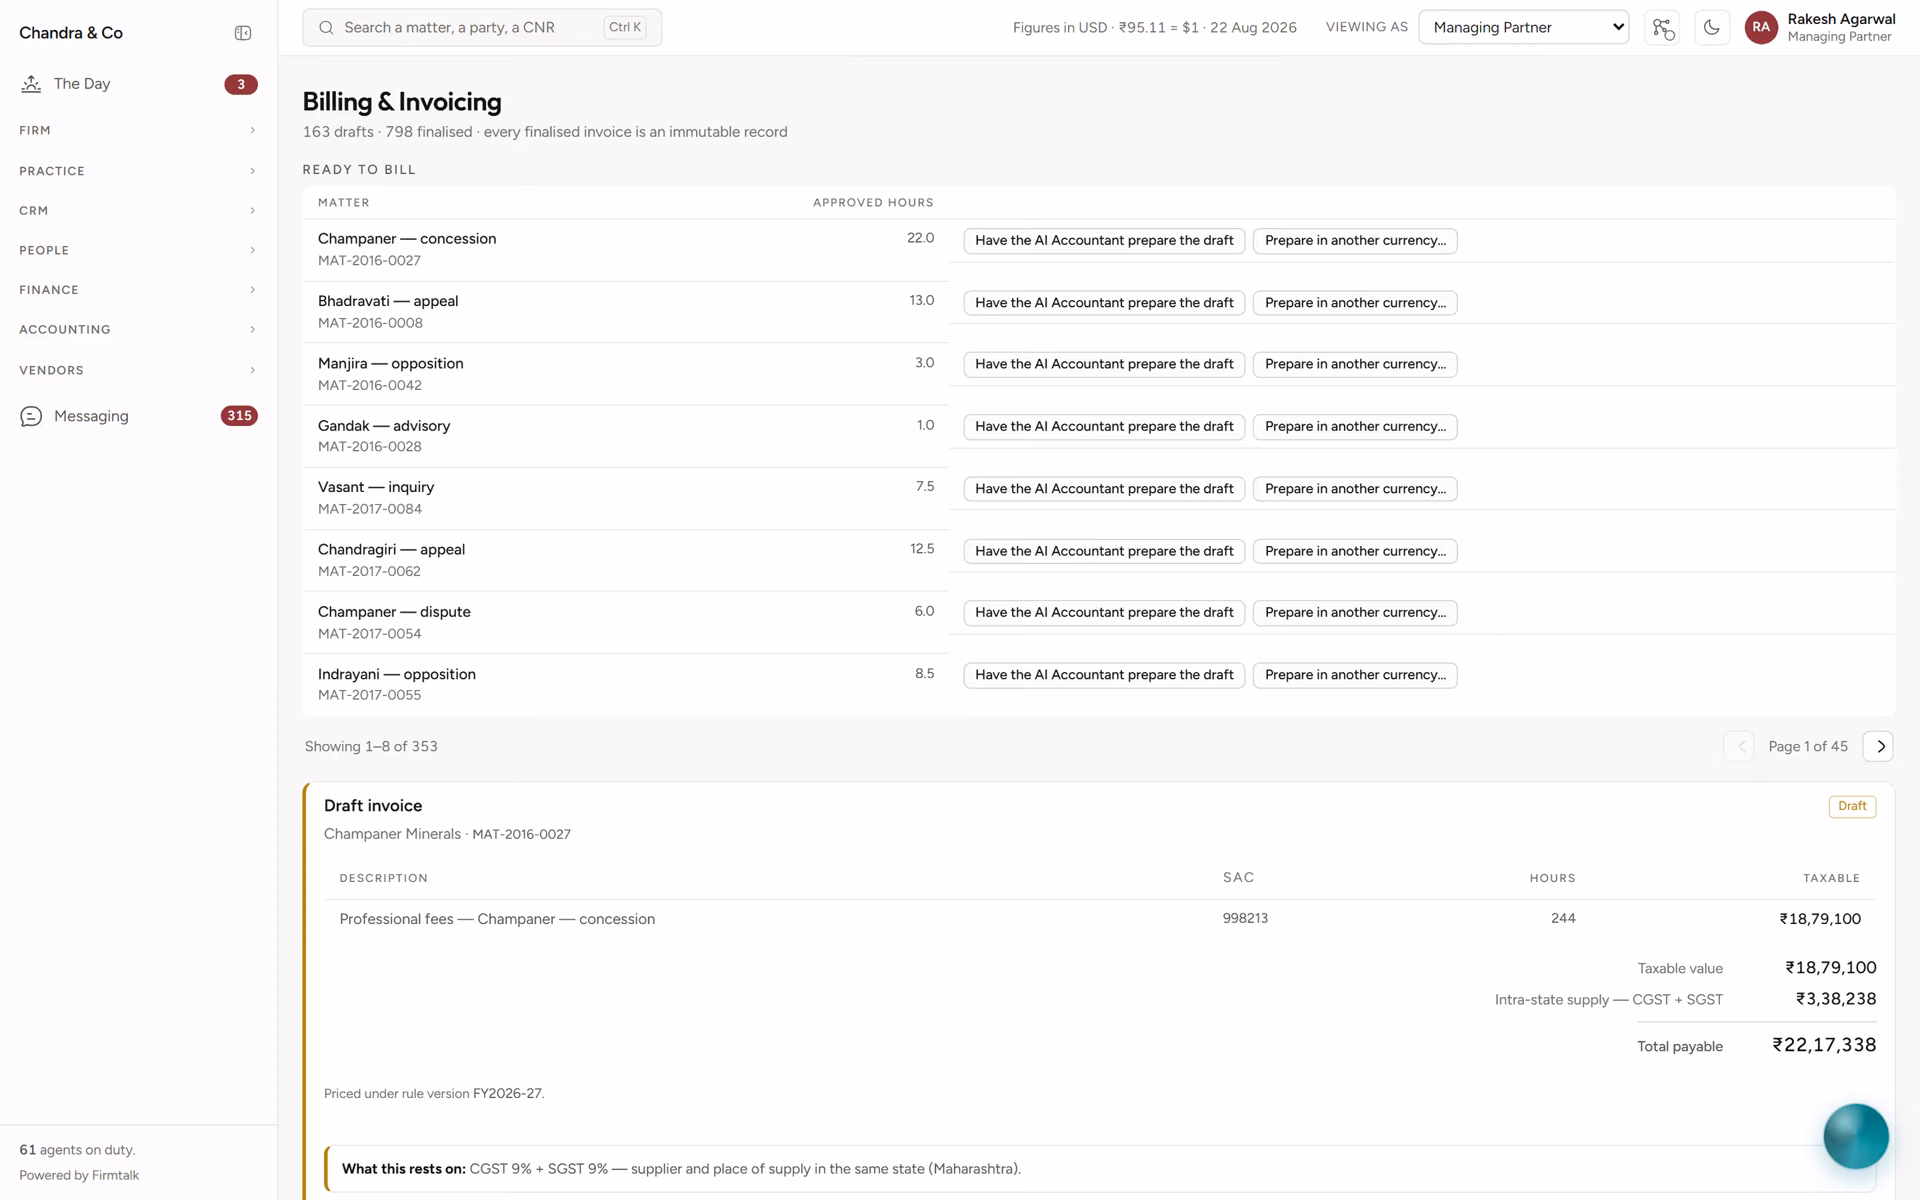Click the Ctrl K shortcut hint
The image size is (1920, 1200).
[x=625, y=27]
